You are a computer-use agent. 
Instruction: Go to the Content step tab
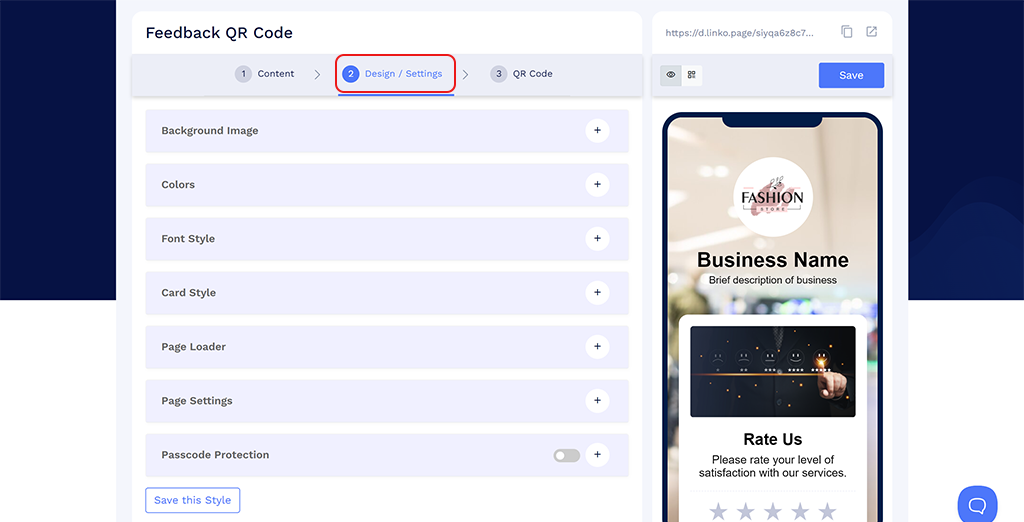tap(265, 74)
